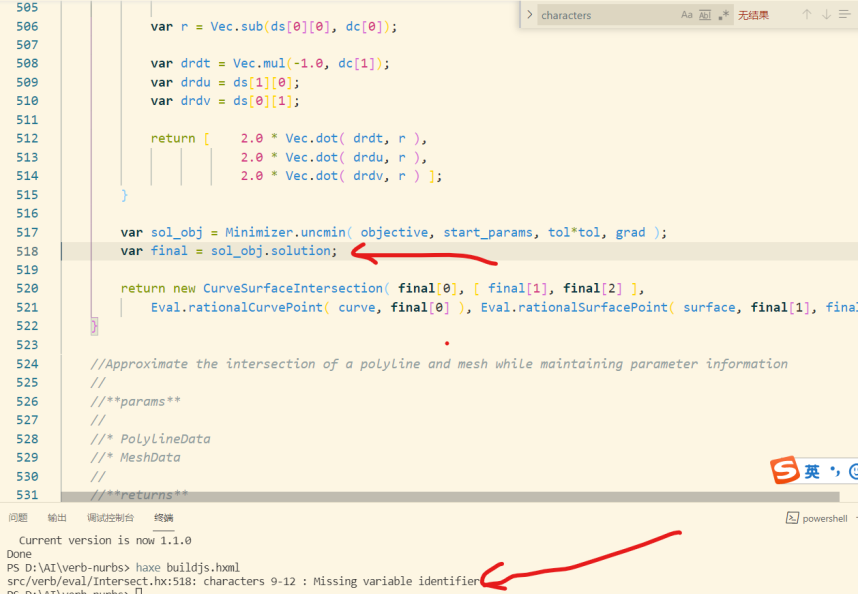Click the powershell terminal icon in the panel
Image resolution: width=858 pixels, height=594 pixels.
(791, 517)
